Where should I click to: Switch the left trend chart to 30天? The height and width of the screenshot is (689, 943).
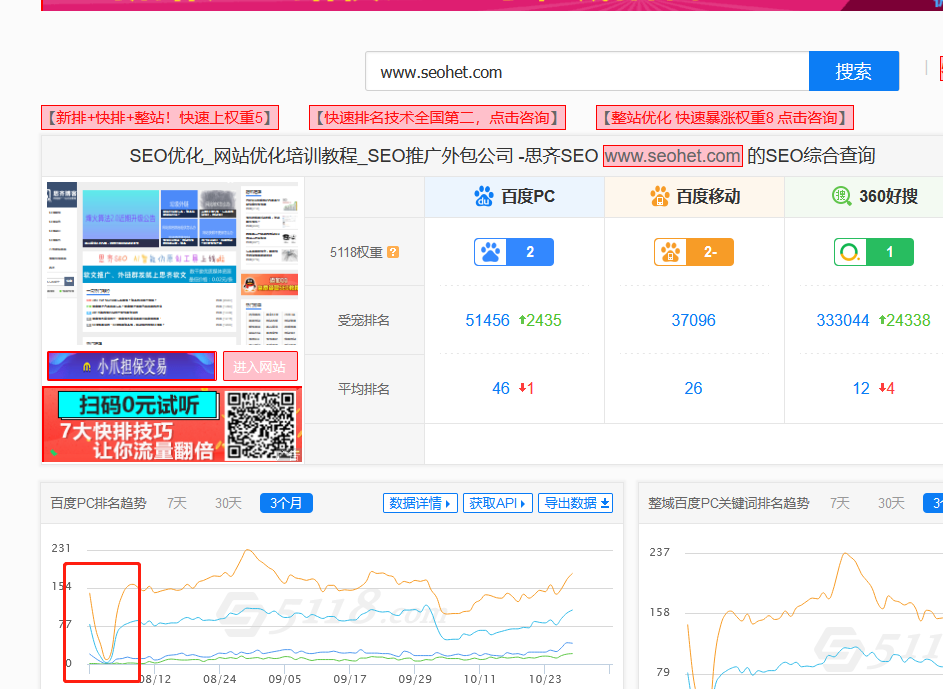[228, 503]
